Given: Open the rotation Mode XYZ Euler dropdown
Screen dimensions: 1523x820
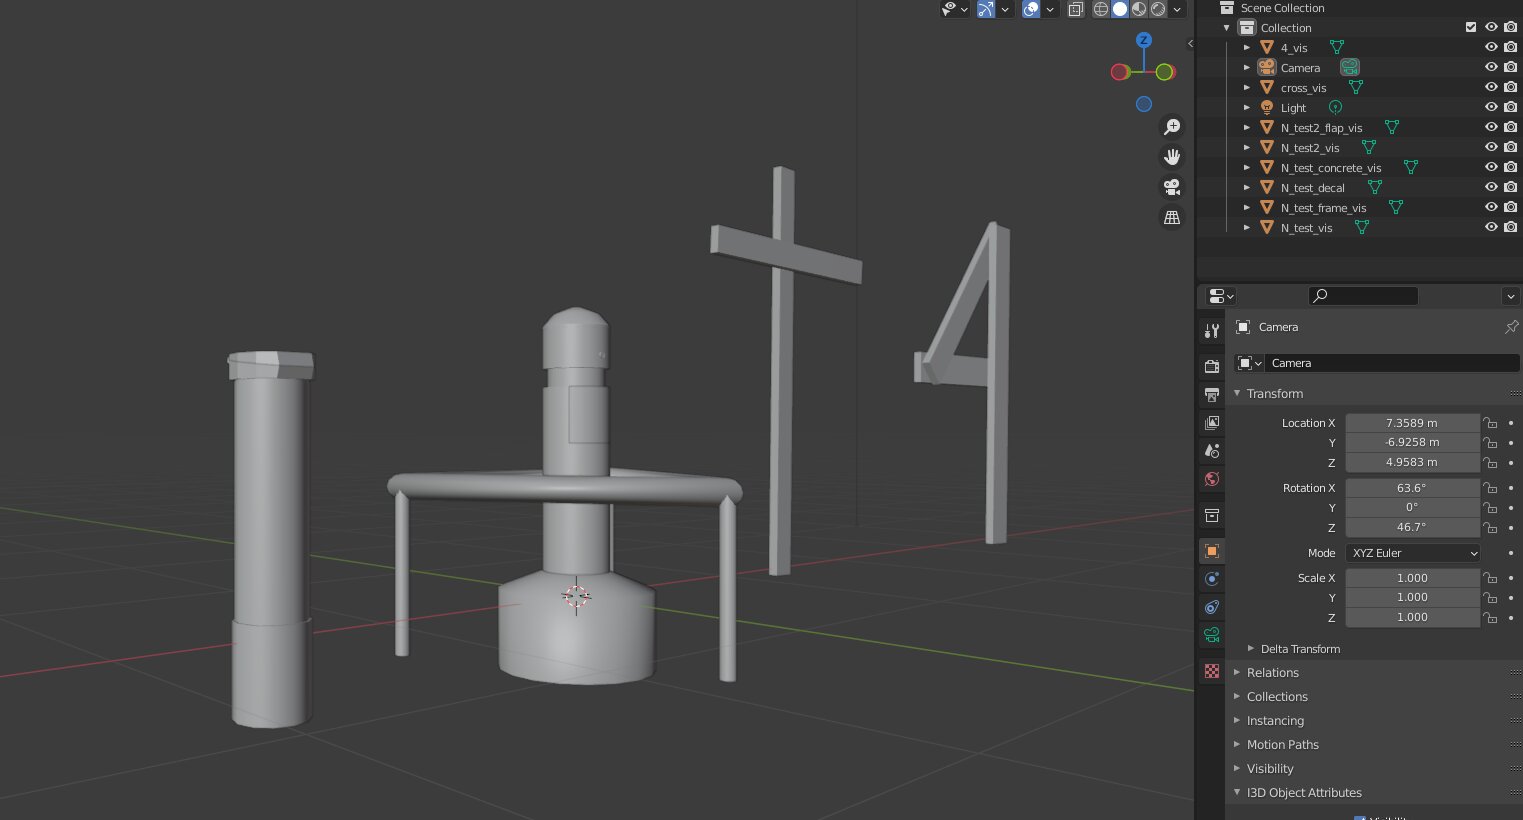Looking at the screenshot, I should 1413,553.
